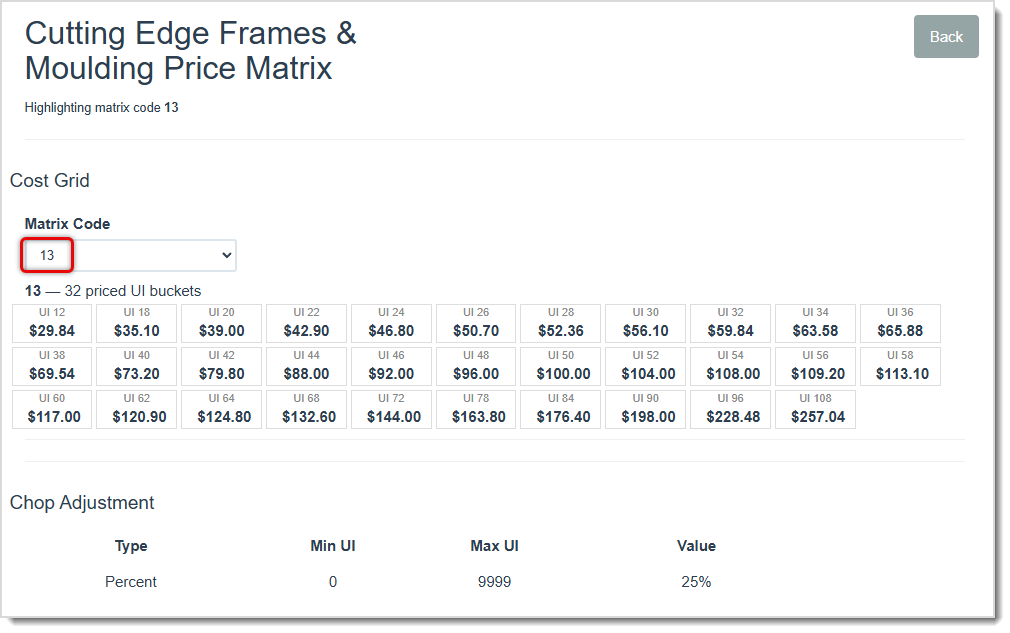Open the Matrix Code dropdown
The width and height of the screenshot is (1010, 633).
tap(129, 255)
